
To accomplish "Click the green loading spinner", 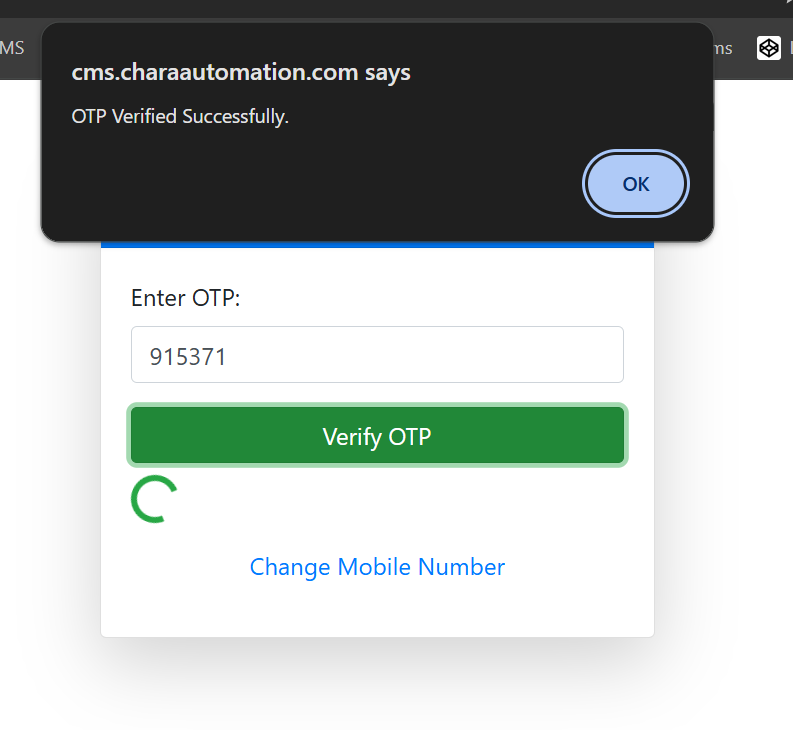I will 153,499.
